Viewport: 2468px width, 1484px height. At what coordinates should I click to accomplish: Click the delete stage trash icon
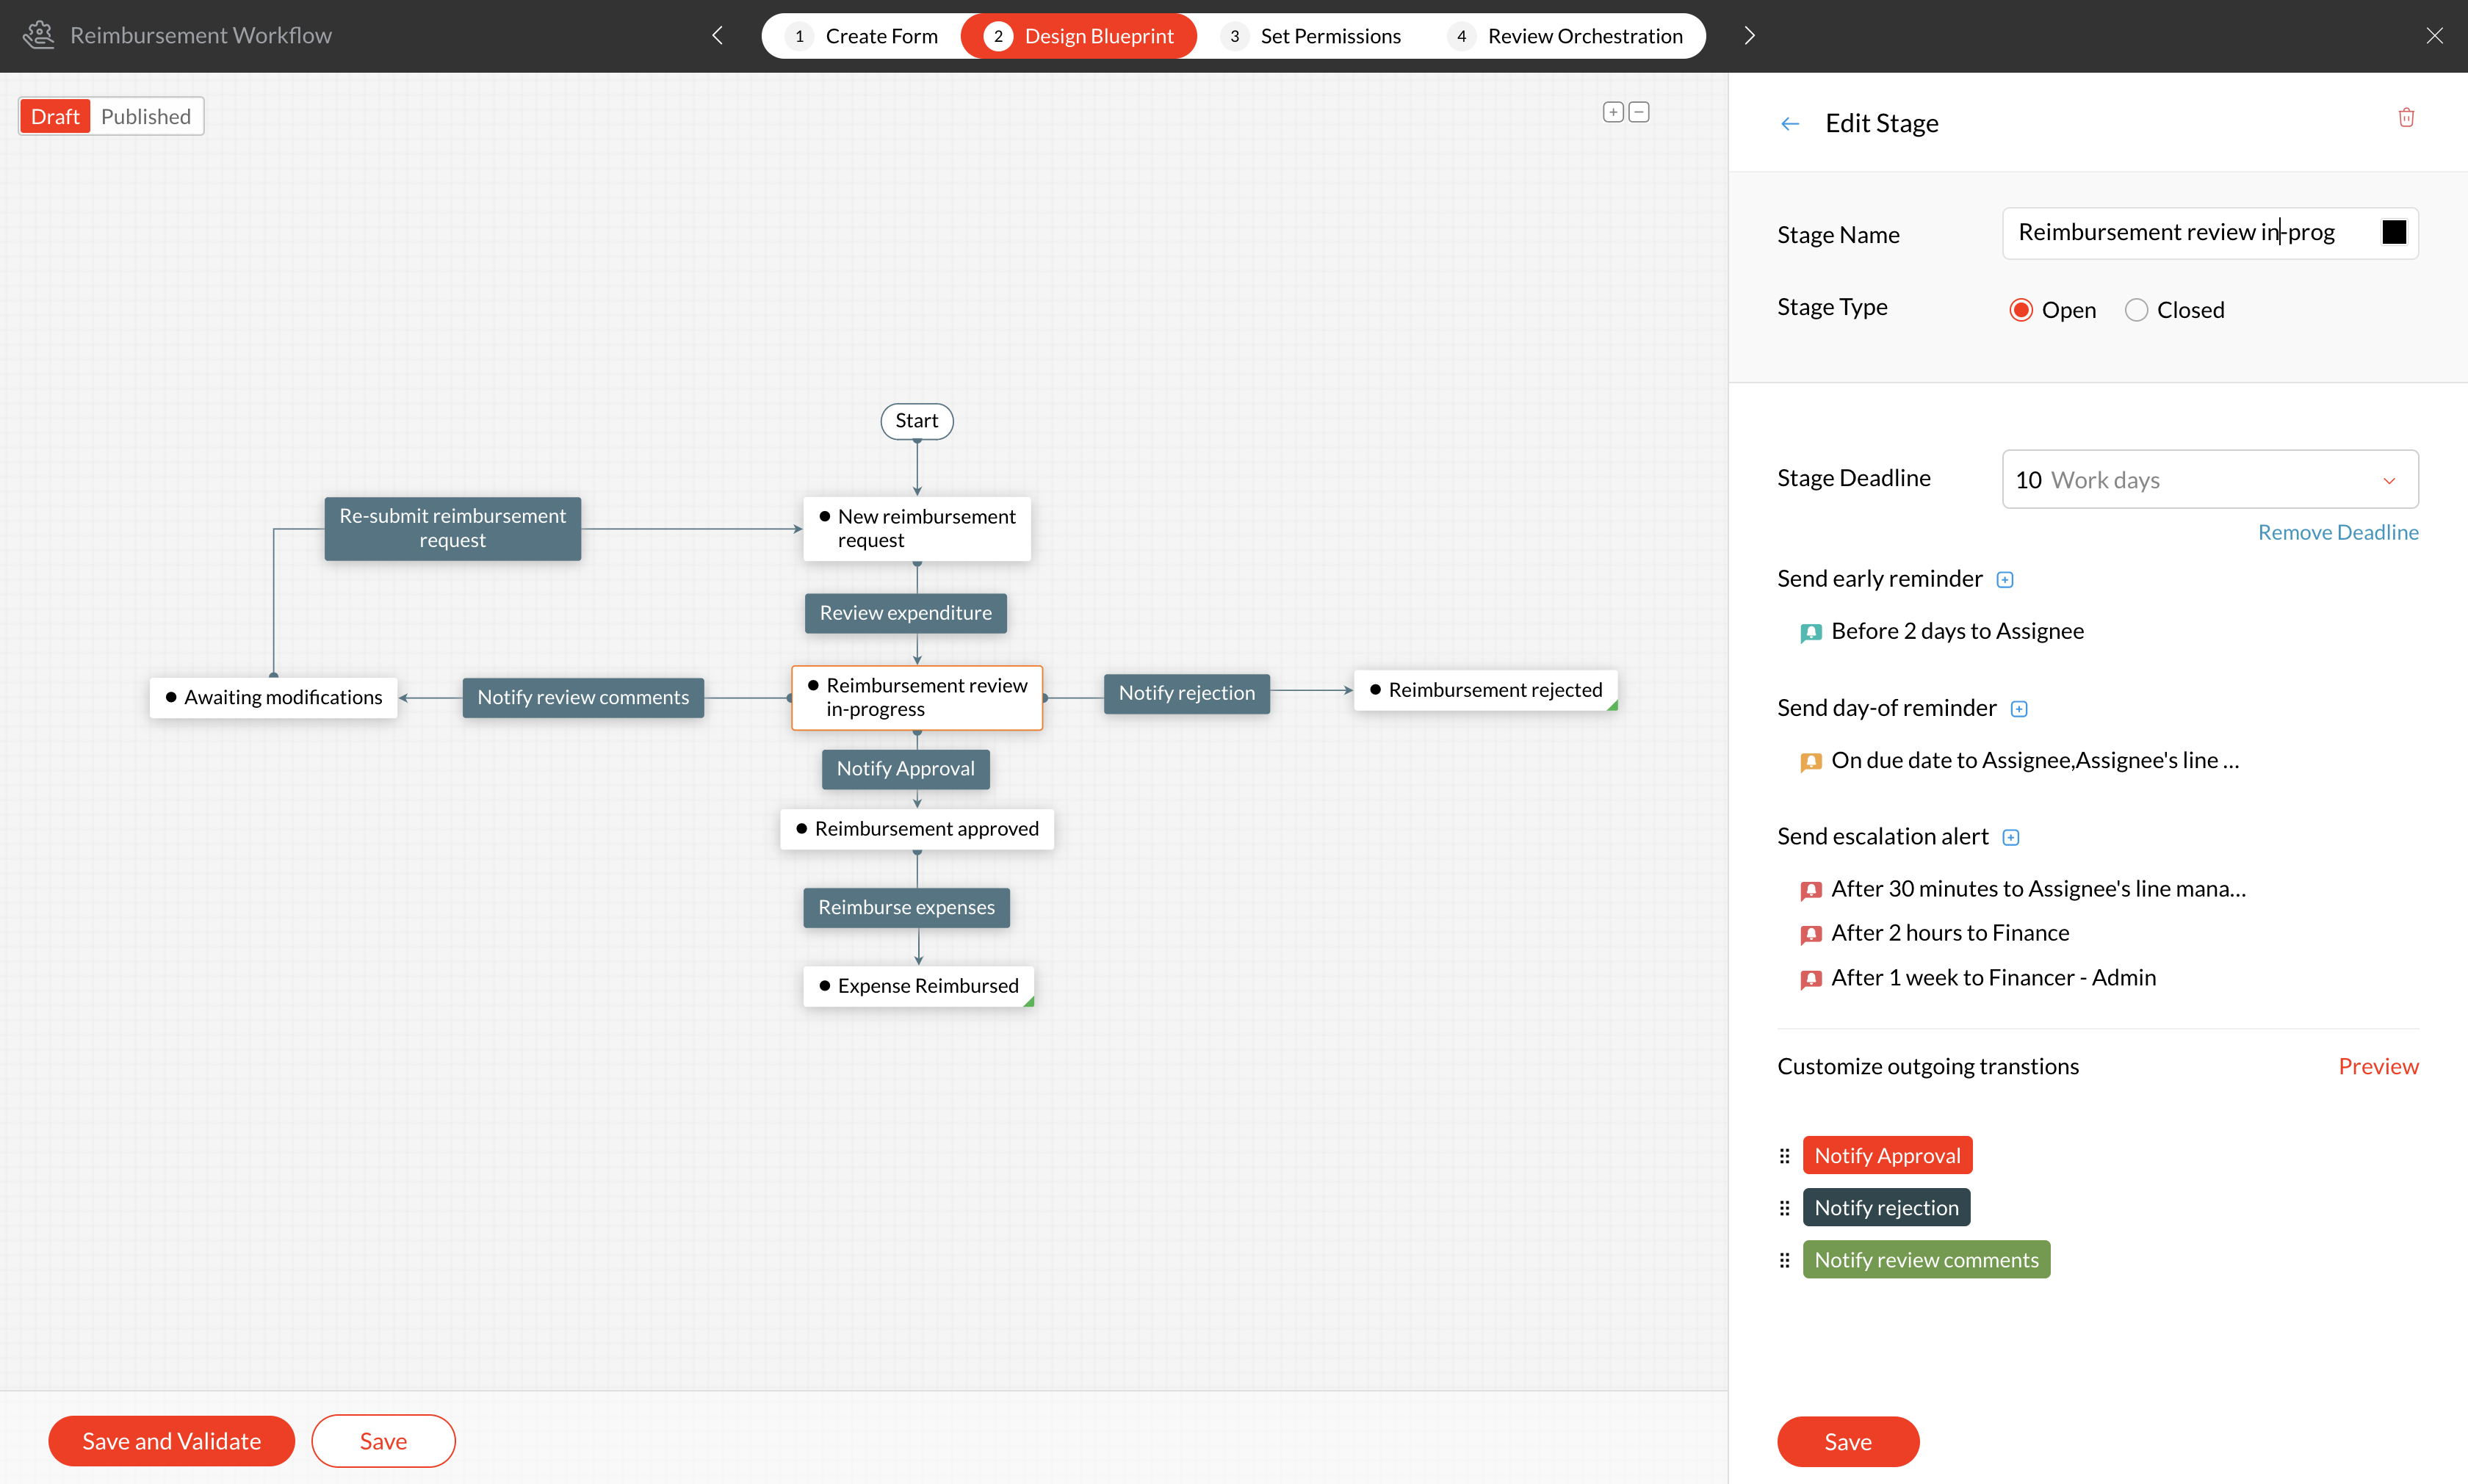2406,118
